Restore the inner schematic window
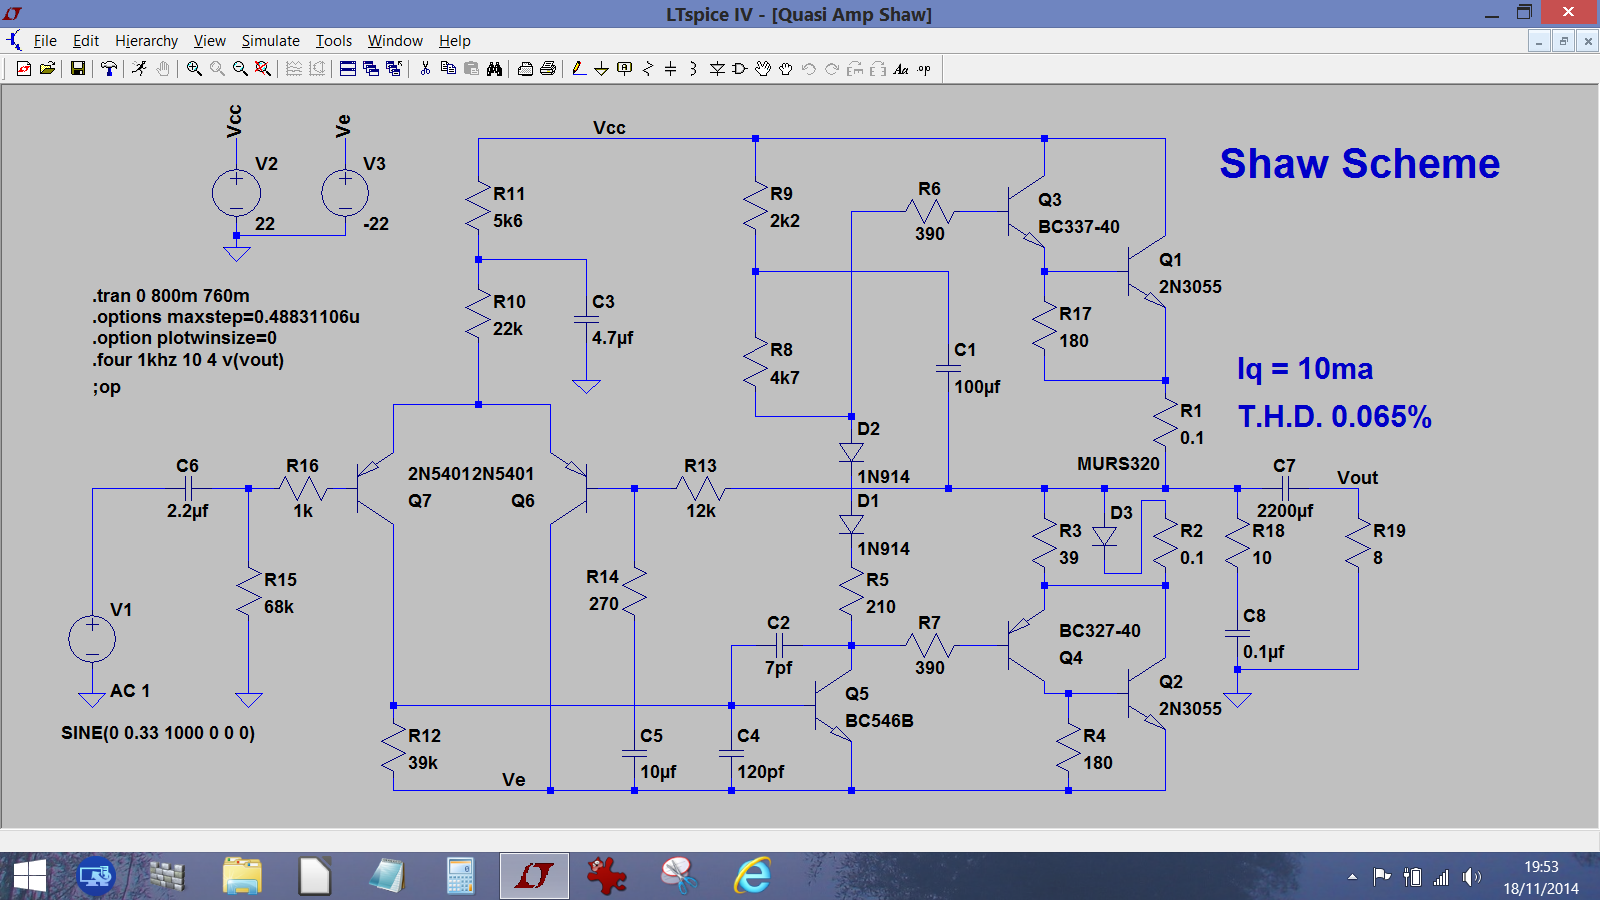Screen dimensions: 1600x900 pyautogui.click(x=1563, y=41)
